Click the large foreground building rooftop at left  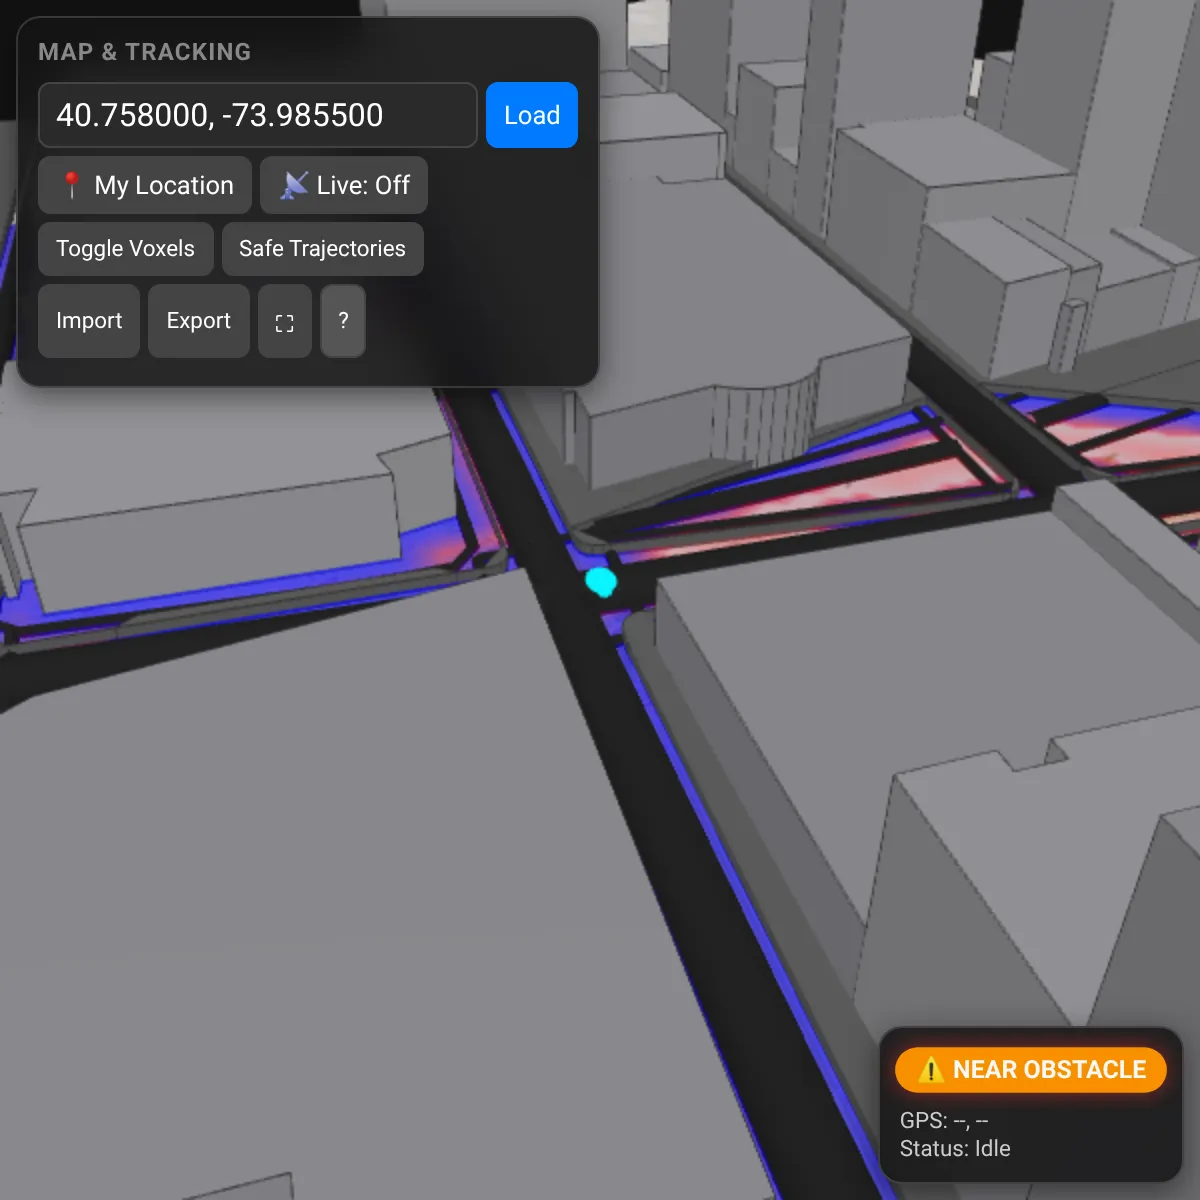pyautogui.click(x=300, y=850)
